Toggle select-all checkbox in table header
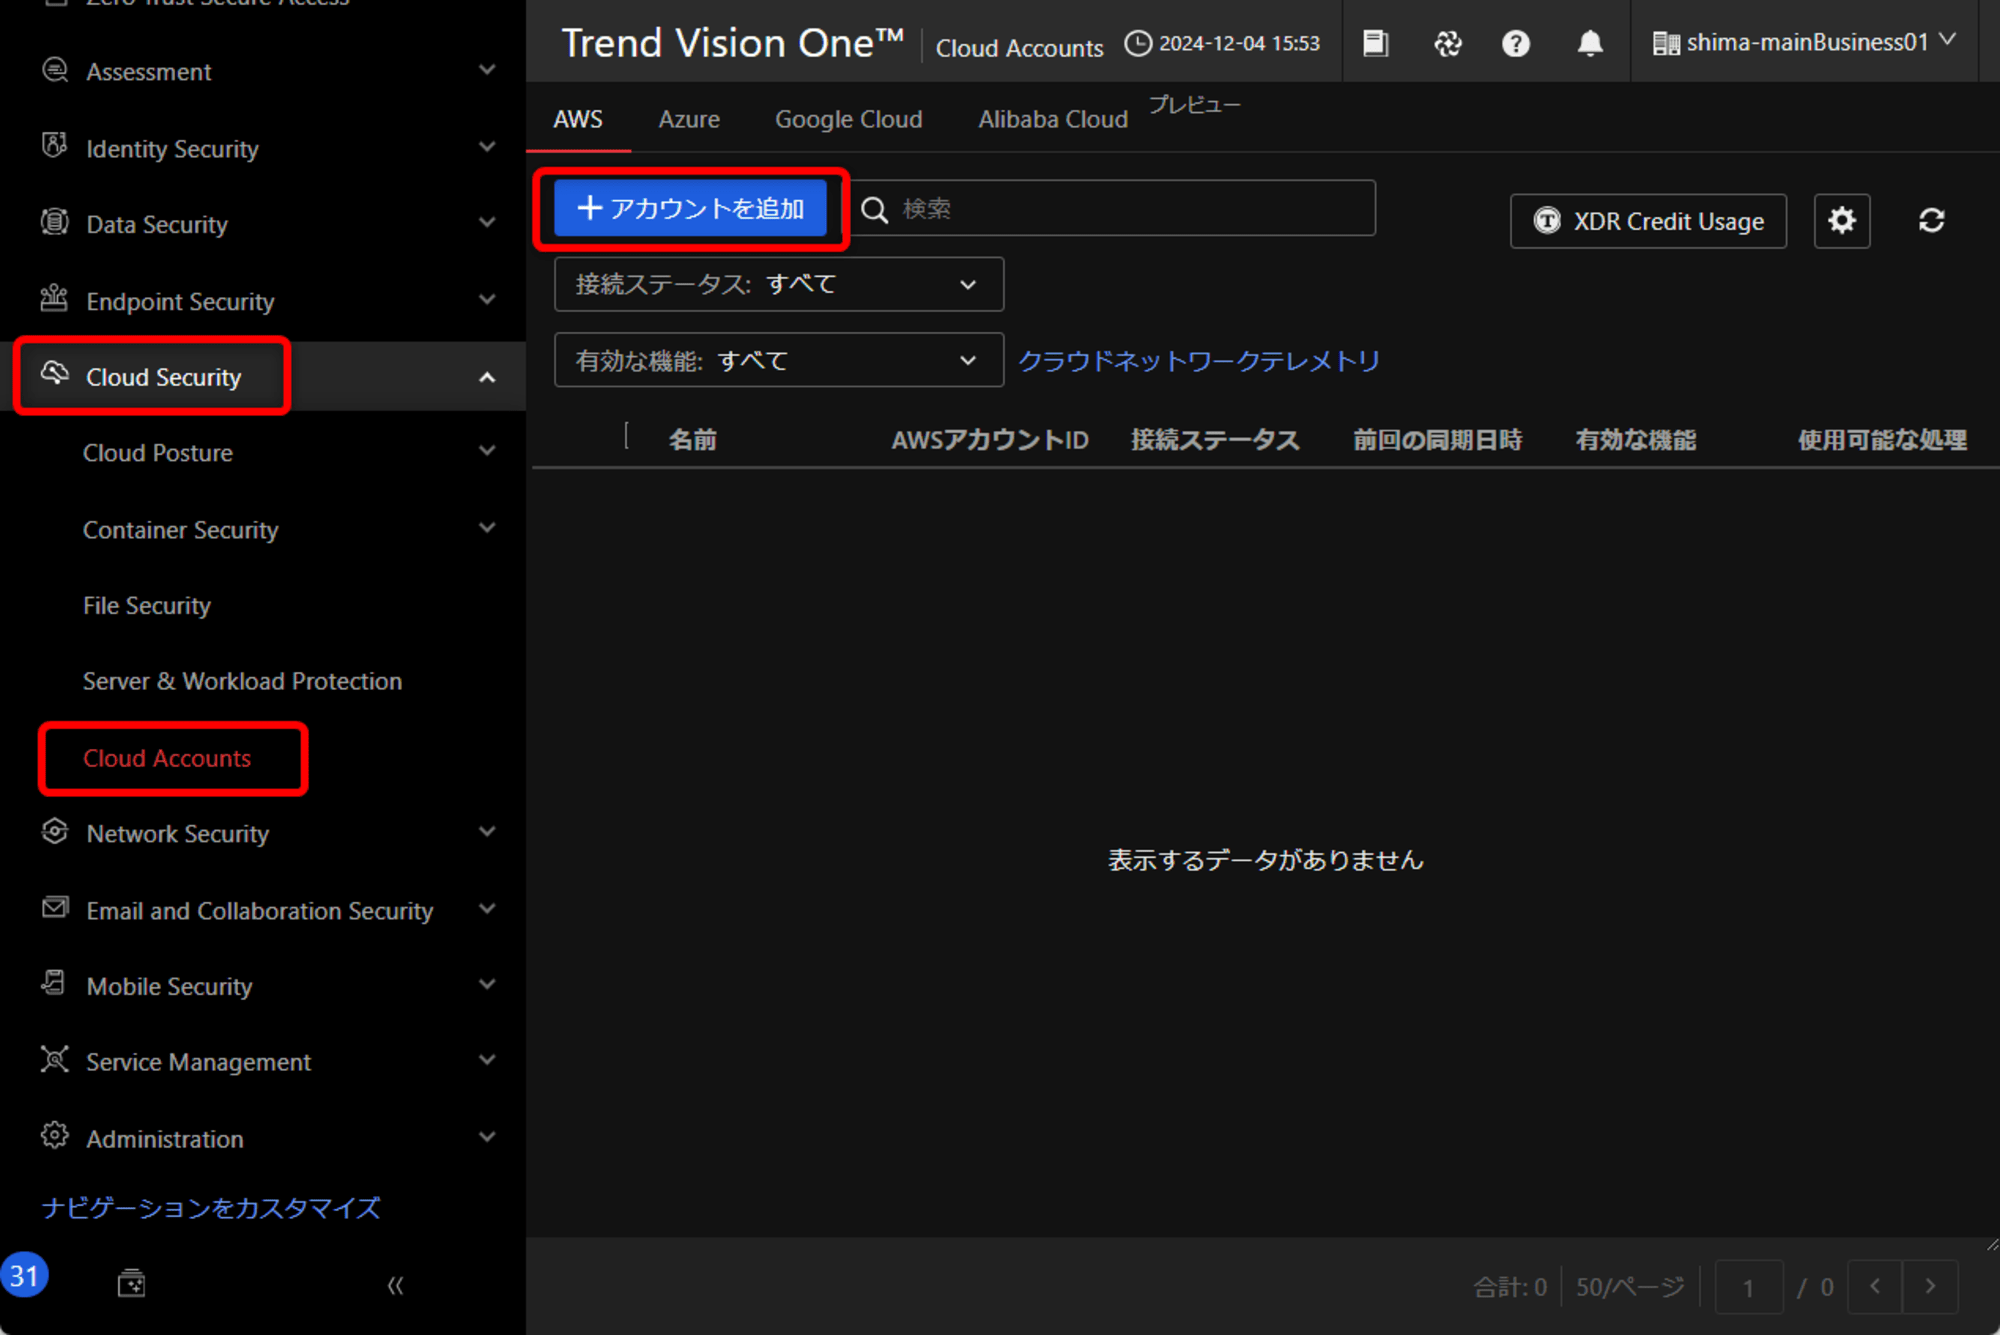 [x=627, y=436]
